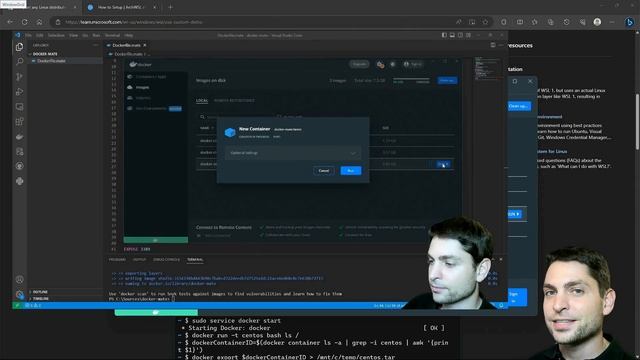Expand Optional settings in New Container dialog
This screenshot has width=640, height=360.
coord(293,153)
